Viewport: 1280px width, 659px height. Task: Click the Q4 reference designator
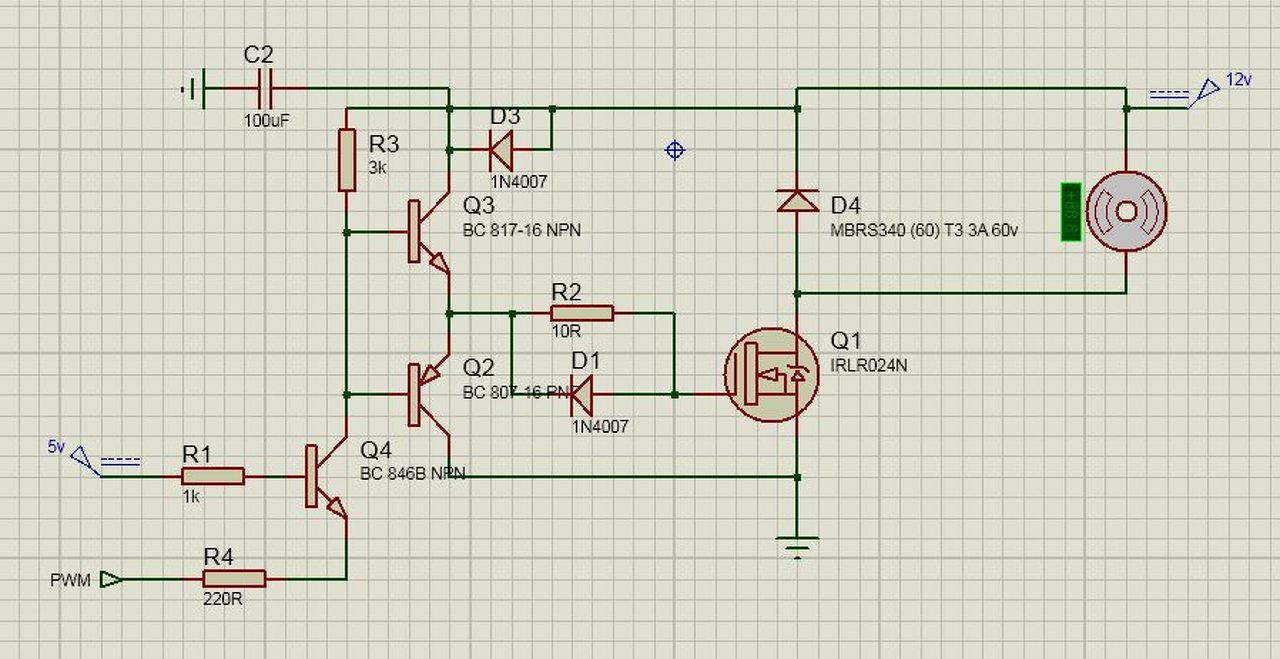pos(376,450)
